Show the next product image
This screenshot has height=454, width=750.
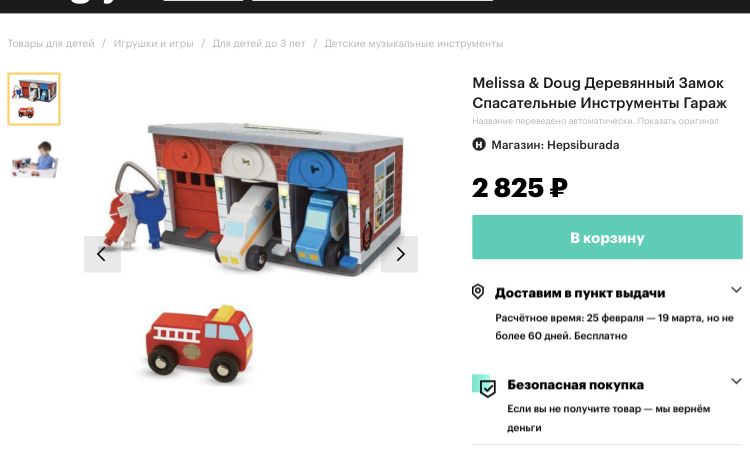point(399,254)
